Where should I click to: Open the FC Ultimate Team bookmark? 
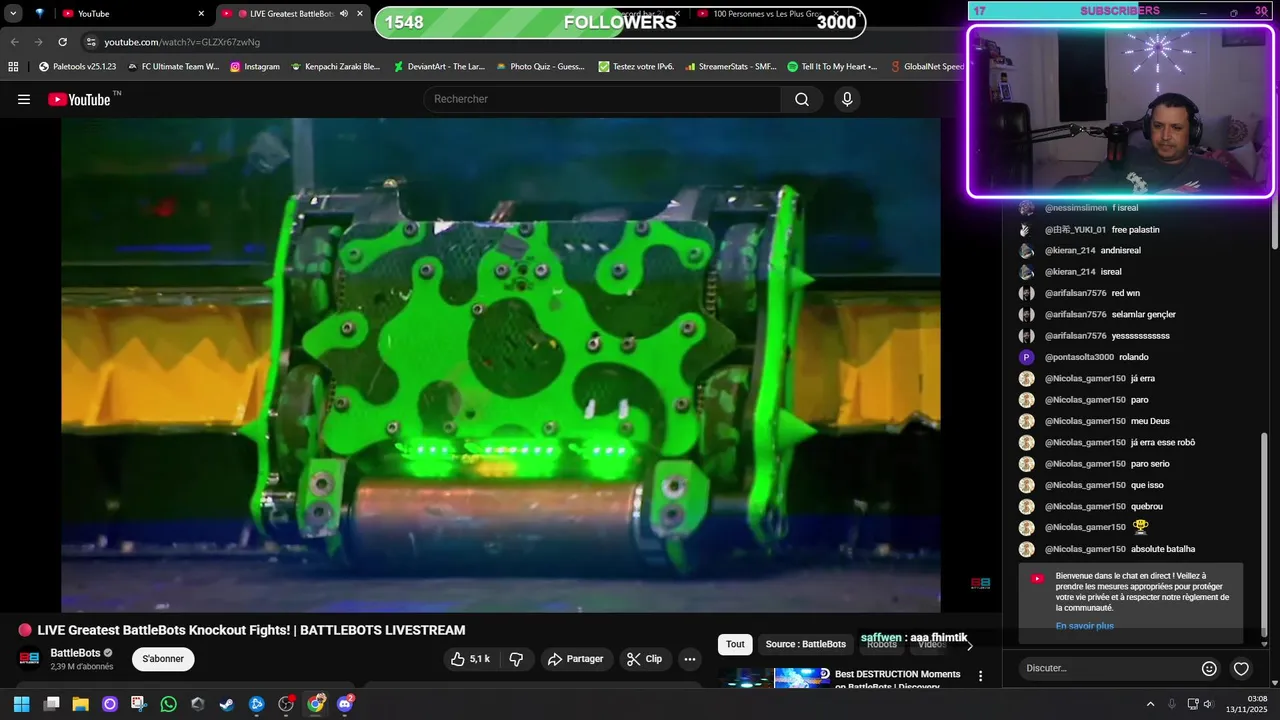[x=173, y=67]
